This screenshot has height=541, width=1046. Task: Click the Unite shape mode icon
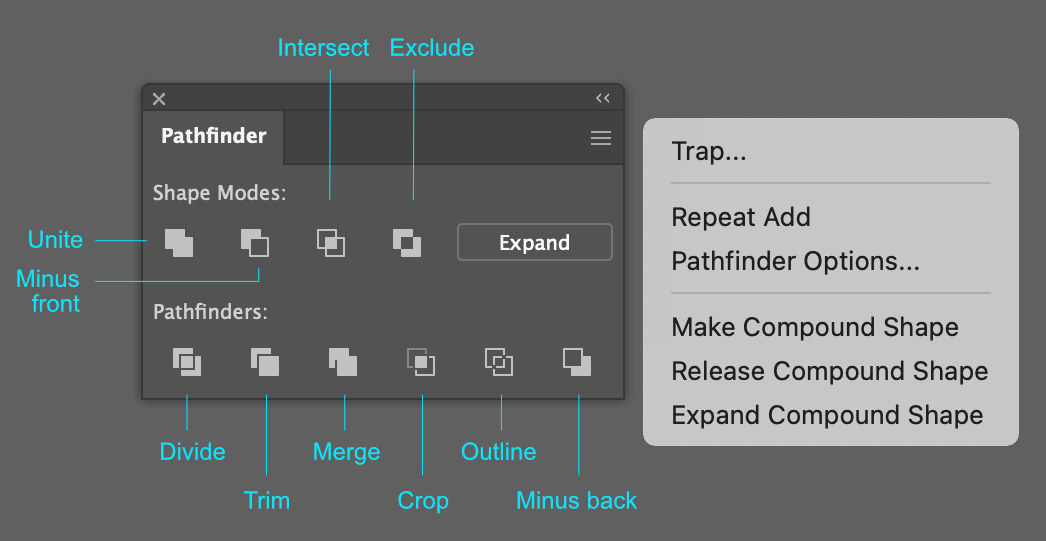pyautogui.click(x=179, y=242)
